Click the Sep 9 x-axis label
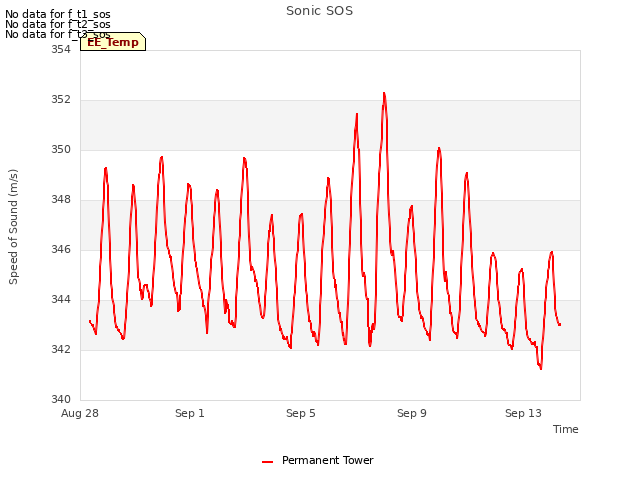The height and width of the screenshot is (480, 640). (x=412, y=413)
